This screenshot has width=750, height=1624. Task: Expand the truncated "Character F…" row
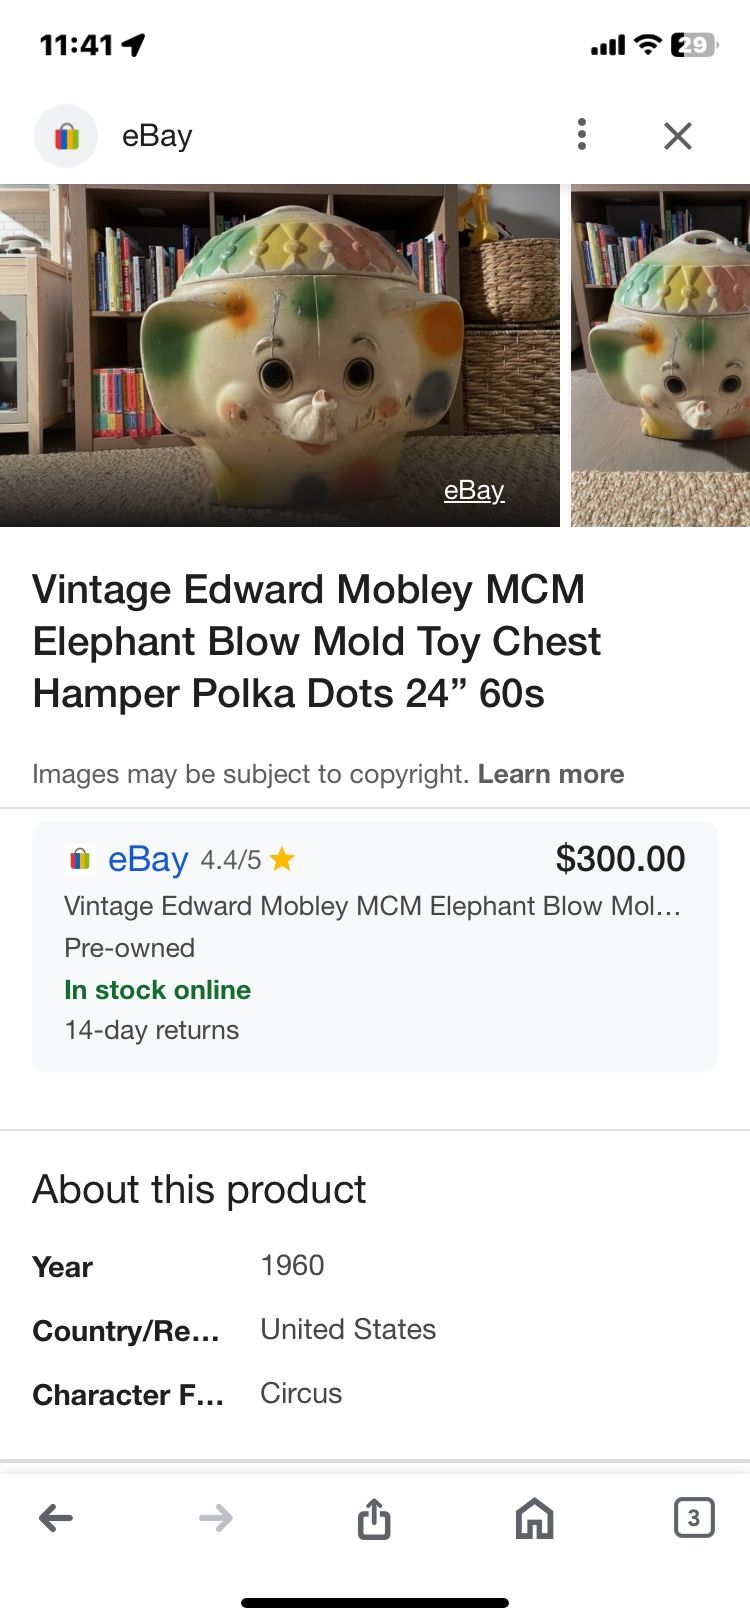click(x=128, y=1395)
